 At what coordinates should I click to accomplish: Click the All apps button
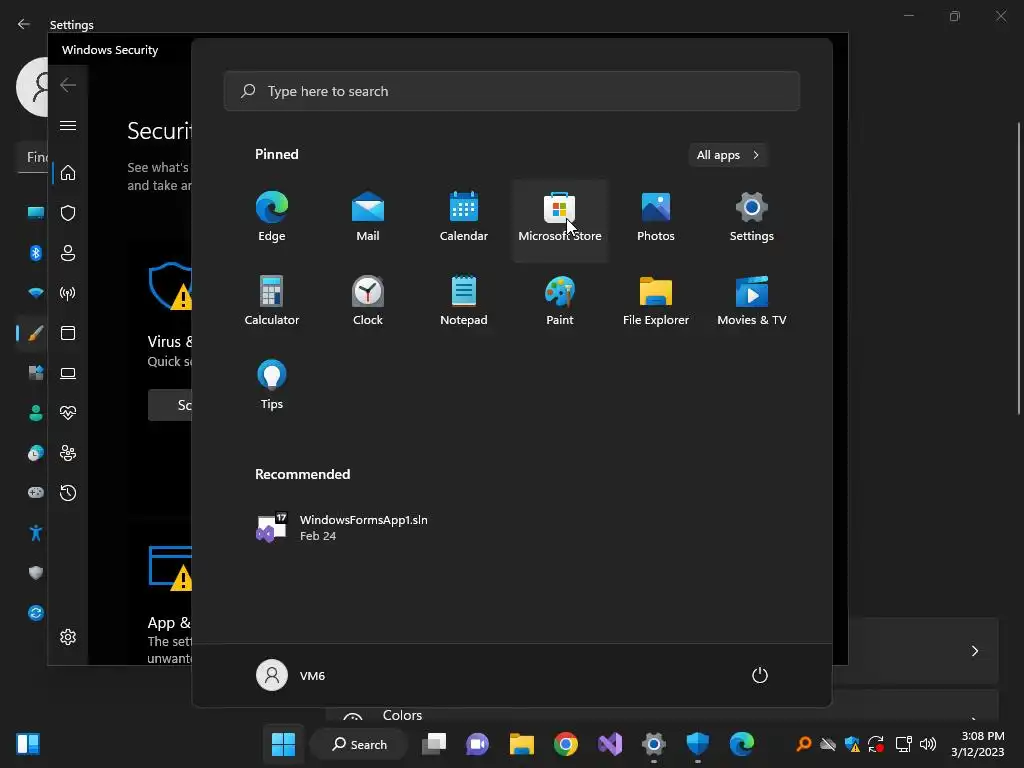coord(728,155)
